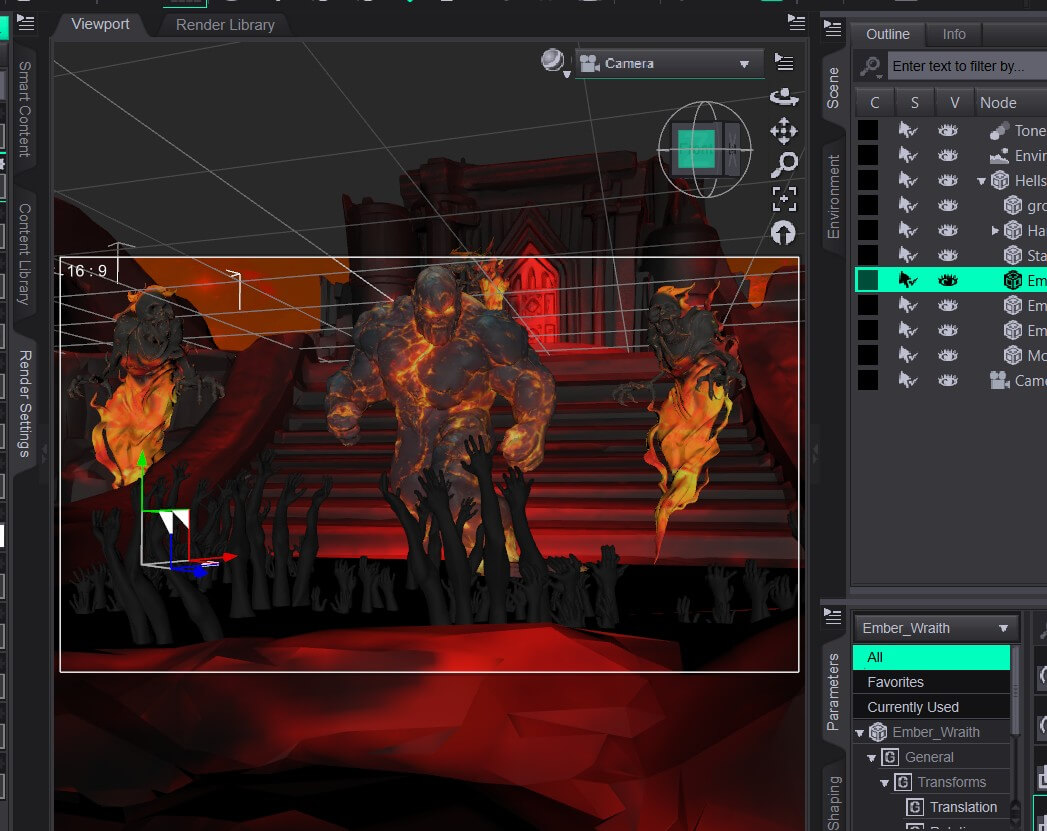Collapse the General parameters group

871,758
